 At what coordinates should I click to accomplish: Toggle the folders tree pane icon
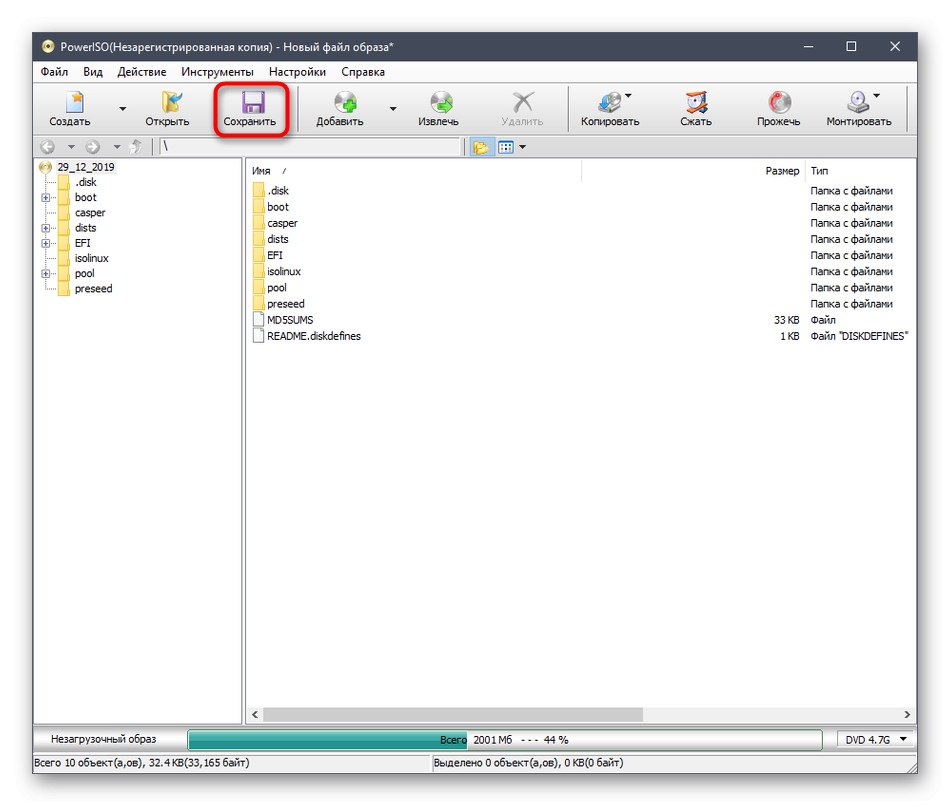(480, 147)
